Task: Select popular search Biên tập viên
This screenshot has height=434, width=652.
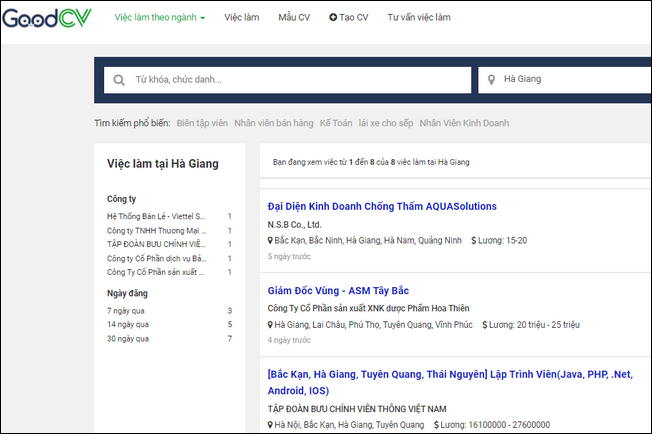Action: click(x=201, y=123)
